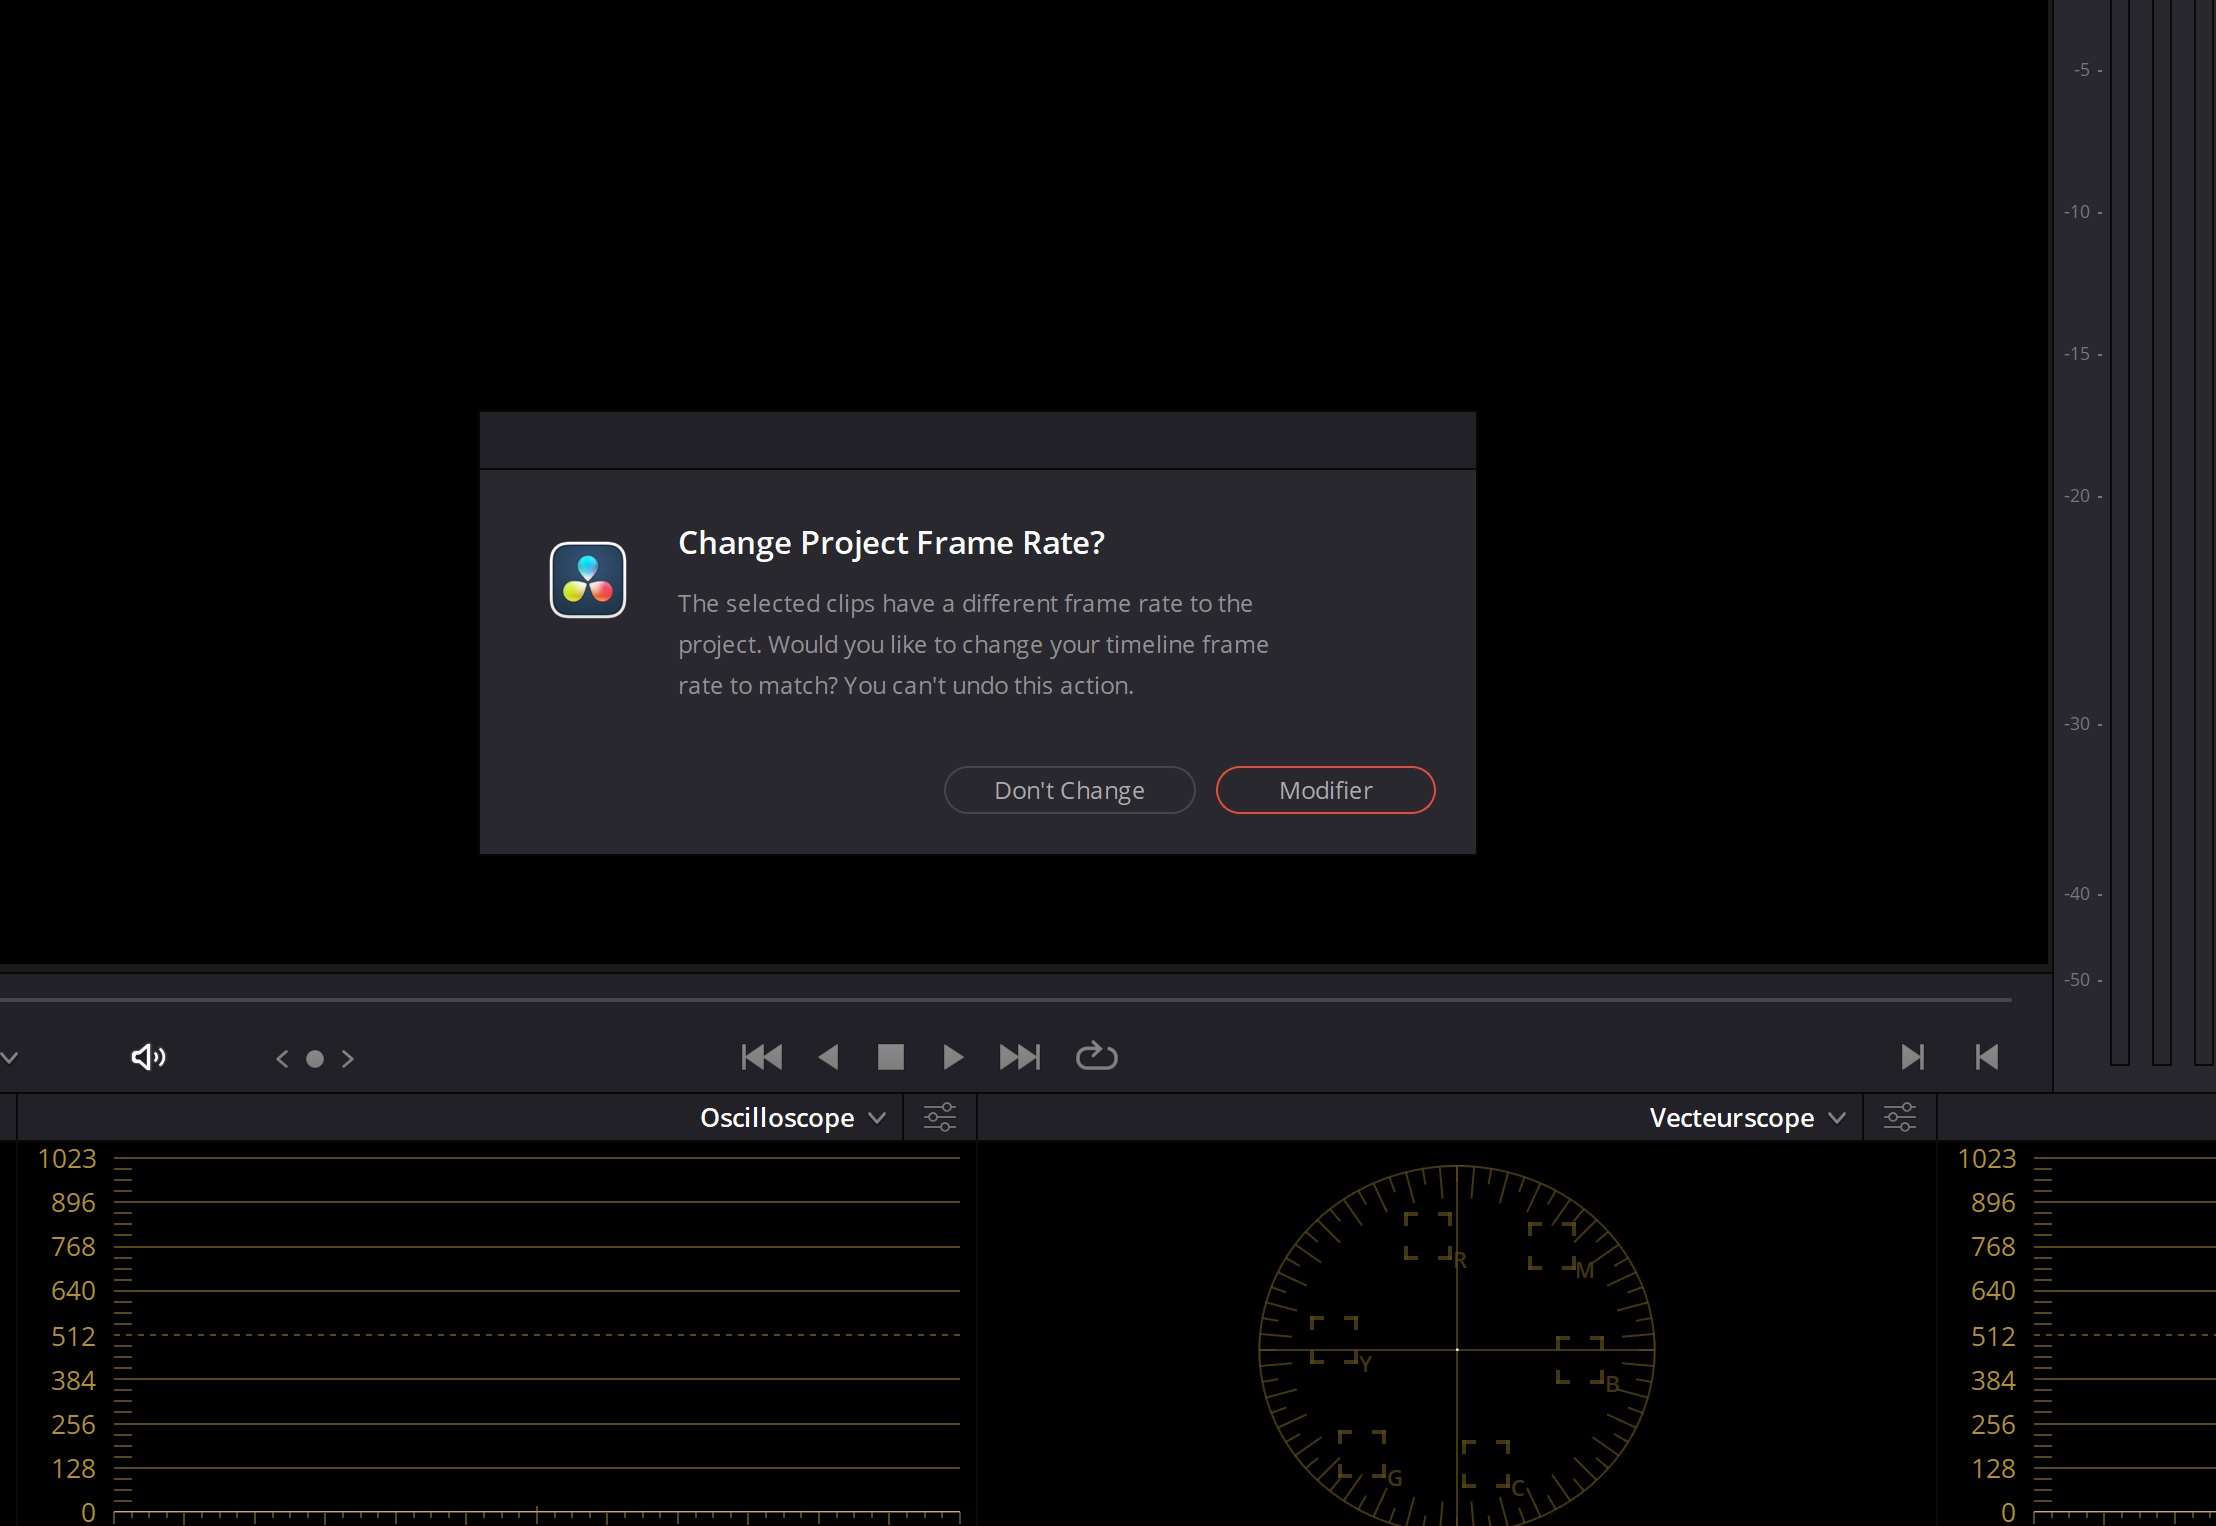Jump to the last frame

pyautogui.click(x=1020, y=1057)
